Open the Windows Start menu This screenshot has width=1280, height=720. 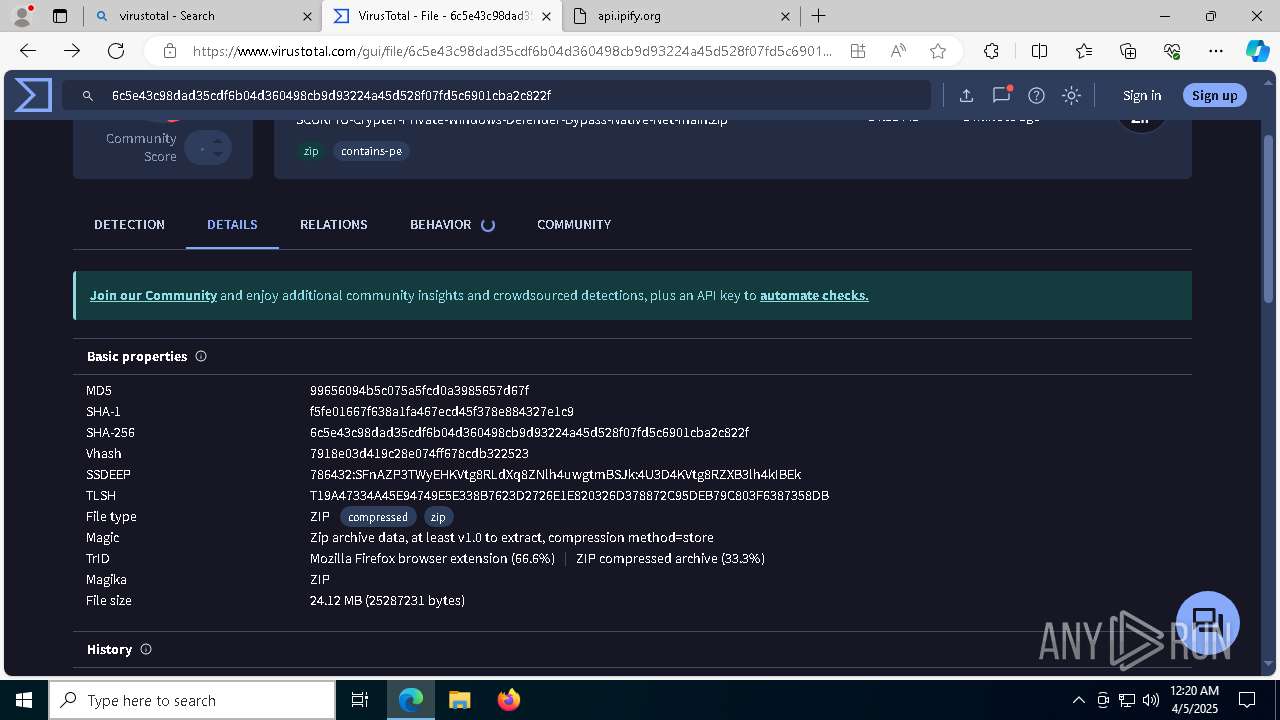click(x=23, y=700)
